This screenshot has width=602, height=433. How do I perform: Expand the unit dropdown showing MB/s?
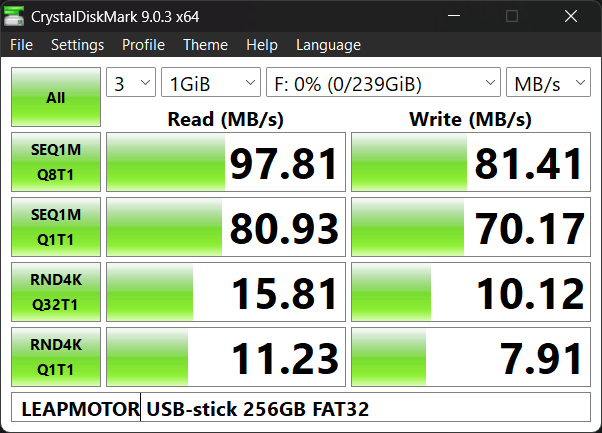pyautogui.click(x=548, y=82)
